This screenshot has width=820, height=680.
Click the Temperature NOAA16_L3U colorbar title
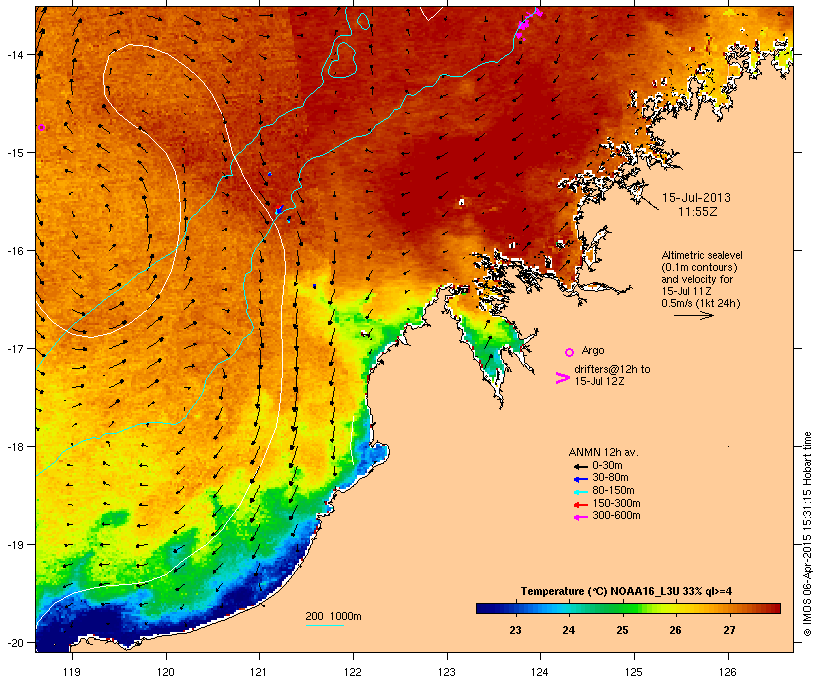click(x=626, y=591)
